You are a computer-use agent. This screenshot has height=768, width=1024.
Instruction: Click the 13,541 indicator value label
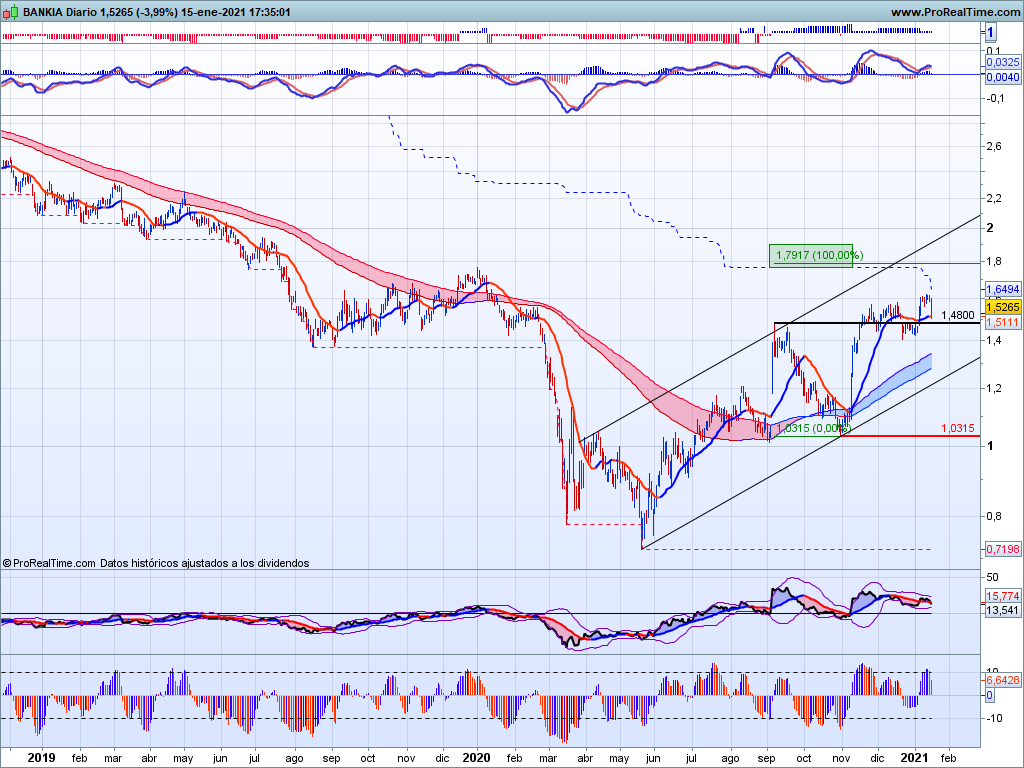tap(1002, 611)
